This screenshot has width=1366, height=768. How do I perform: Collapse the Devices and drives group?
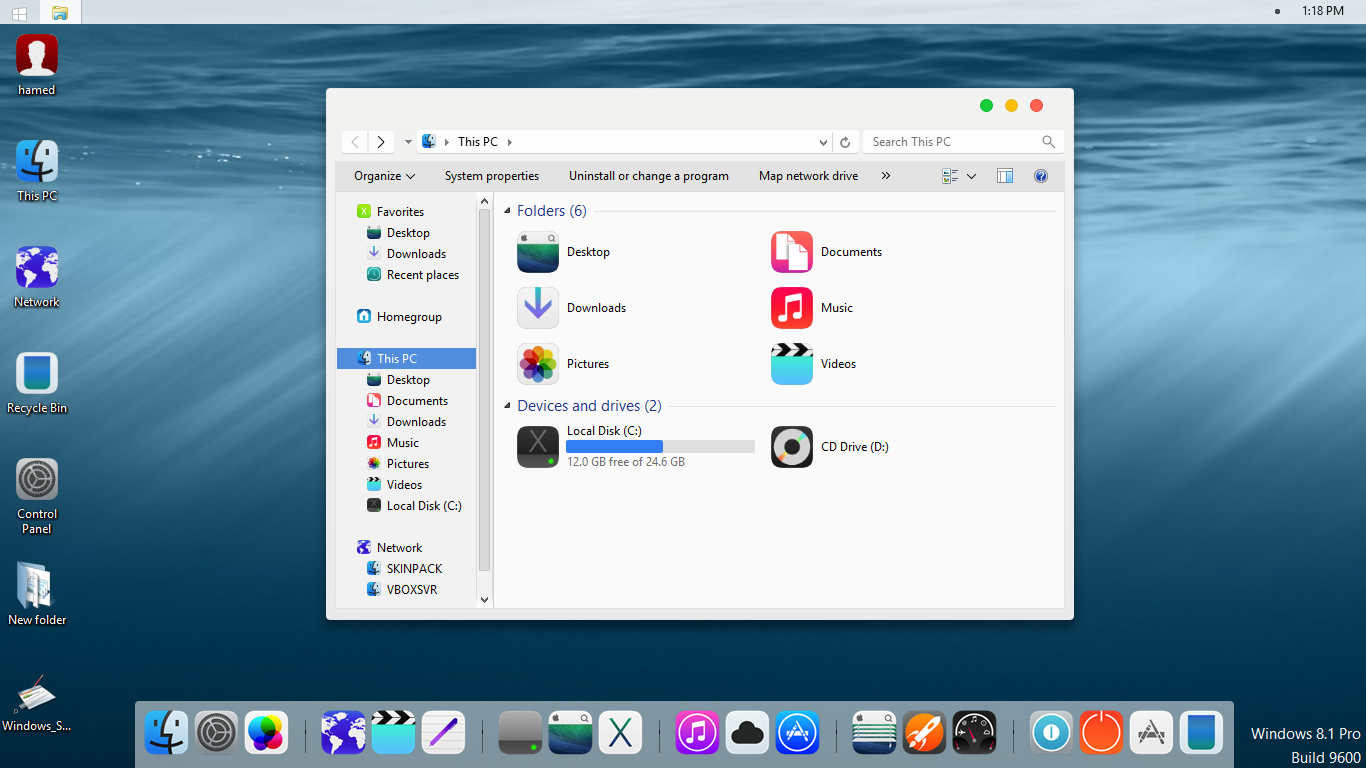[507, 406]
